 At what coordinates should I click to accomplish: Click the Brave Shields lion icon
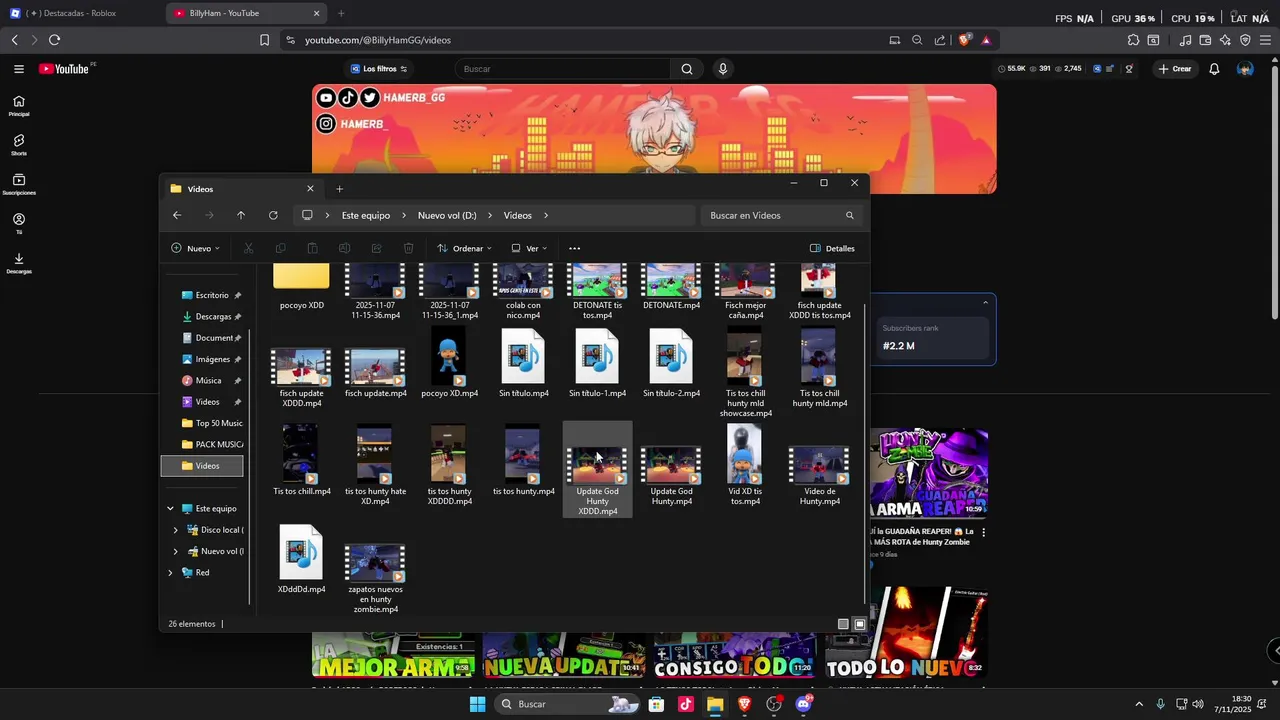click(964, 40)
